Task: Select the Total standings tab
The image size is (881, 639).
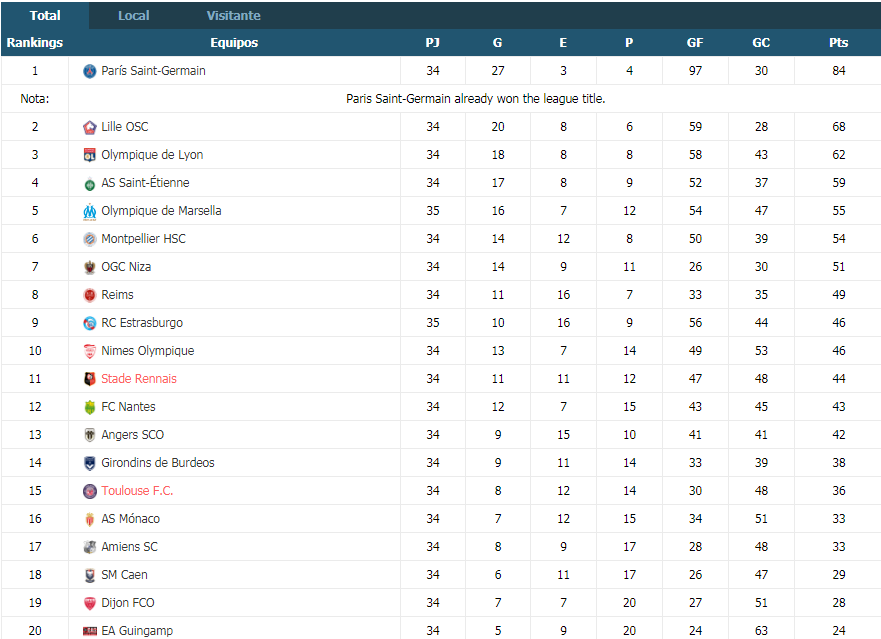Action: (x=45, y=15)
